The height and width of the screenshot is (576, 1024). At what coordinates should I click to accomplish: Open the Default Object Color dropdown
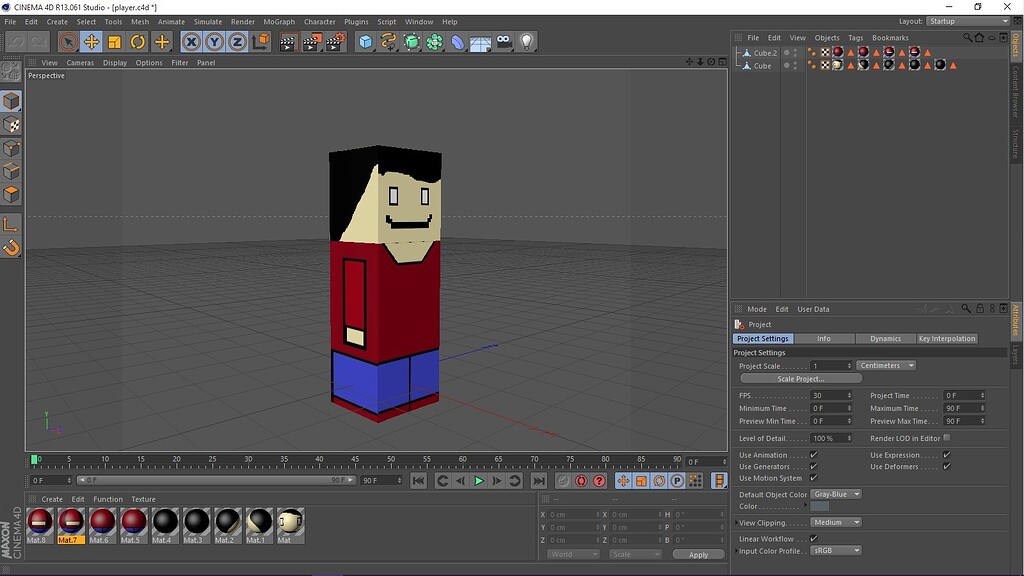(837, 494)
